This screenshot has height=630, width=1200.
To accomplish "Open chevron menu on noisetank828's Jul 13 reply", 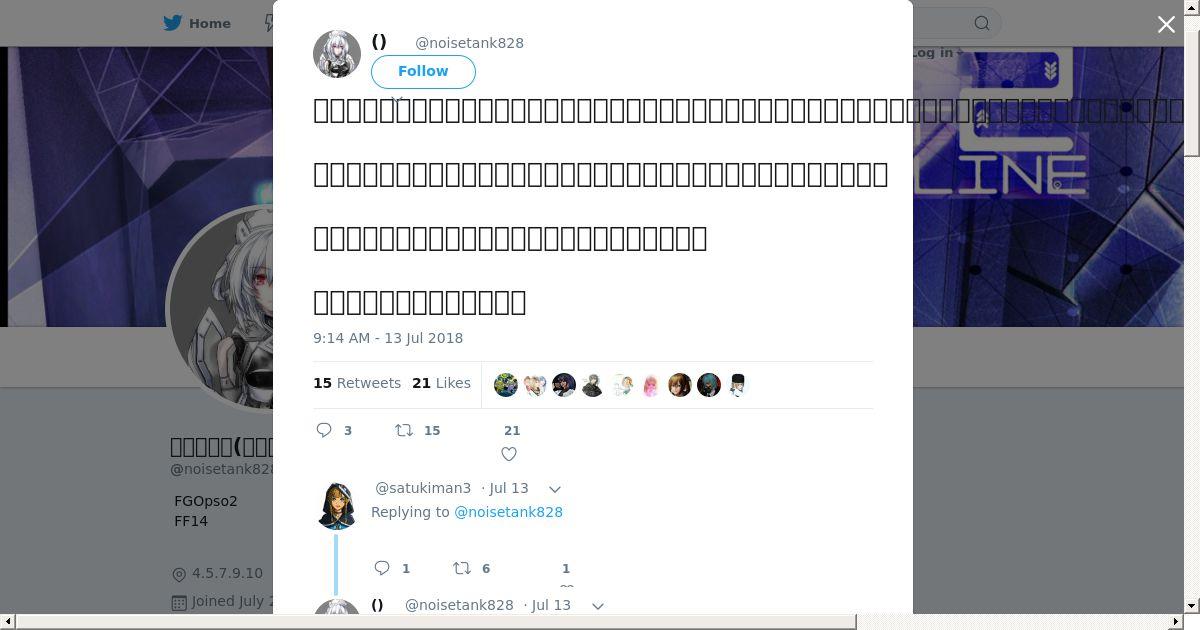I will [598, 606].
